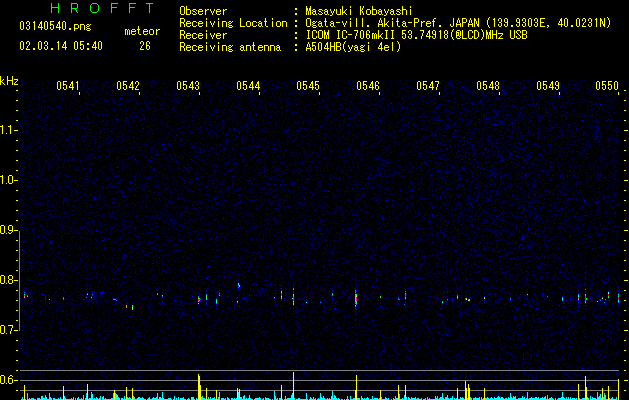Click the kHz axis unit label

pyautogui.click(x=9, y=81)
